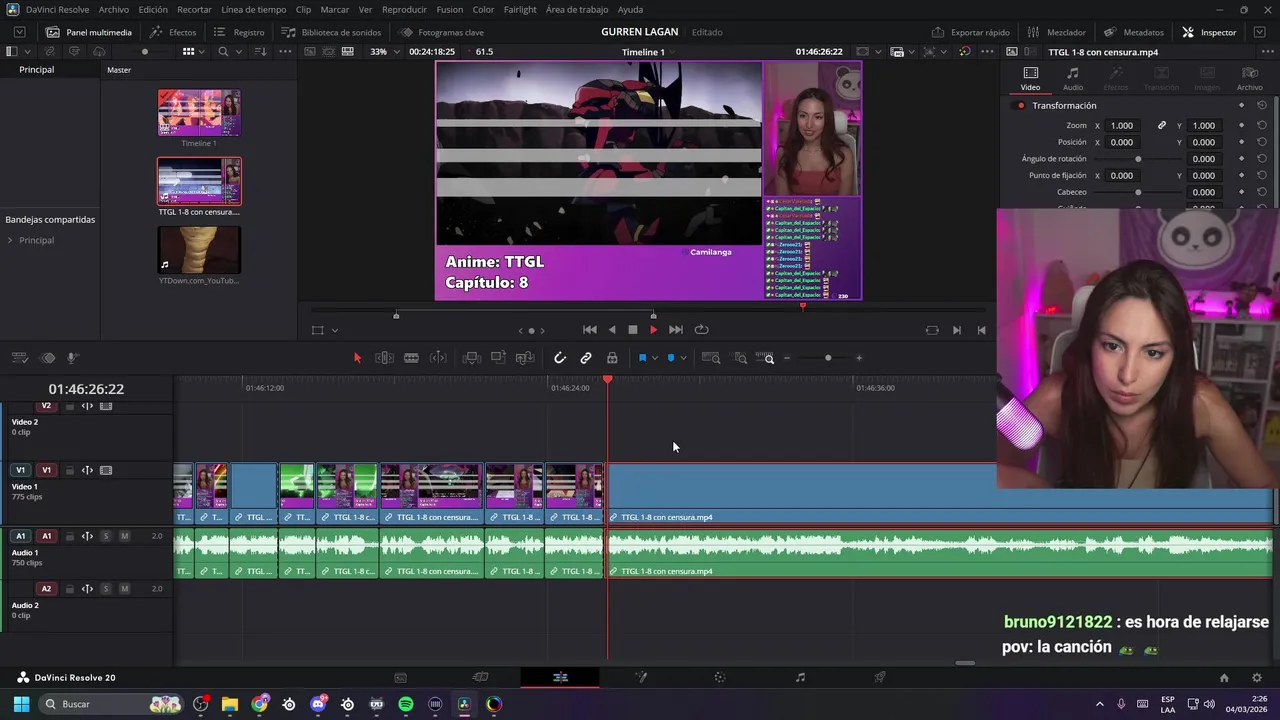Toggle linked selection chain icon

coord(586,358)
